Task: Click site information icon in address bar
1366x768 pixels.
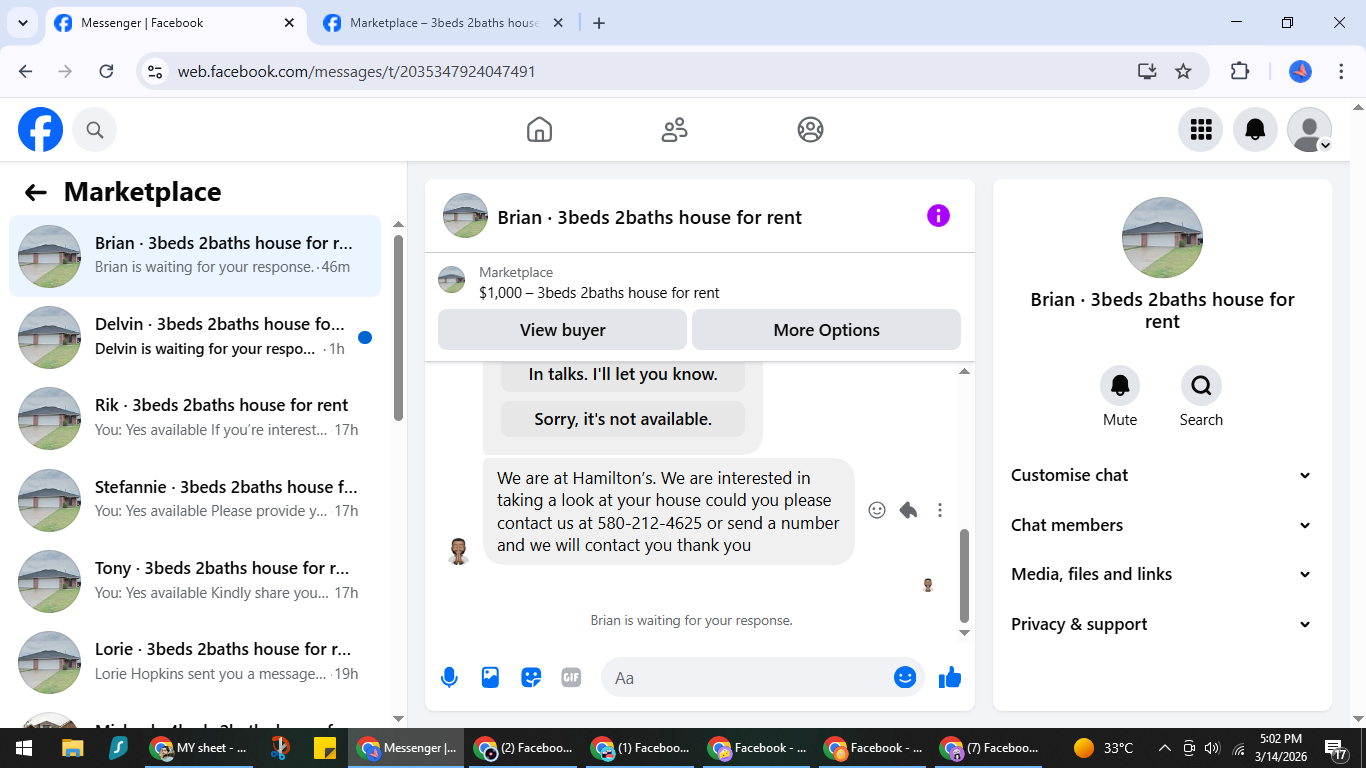Action: [x=154, y=71]
